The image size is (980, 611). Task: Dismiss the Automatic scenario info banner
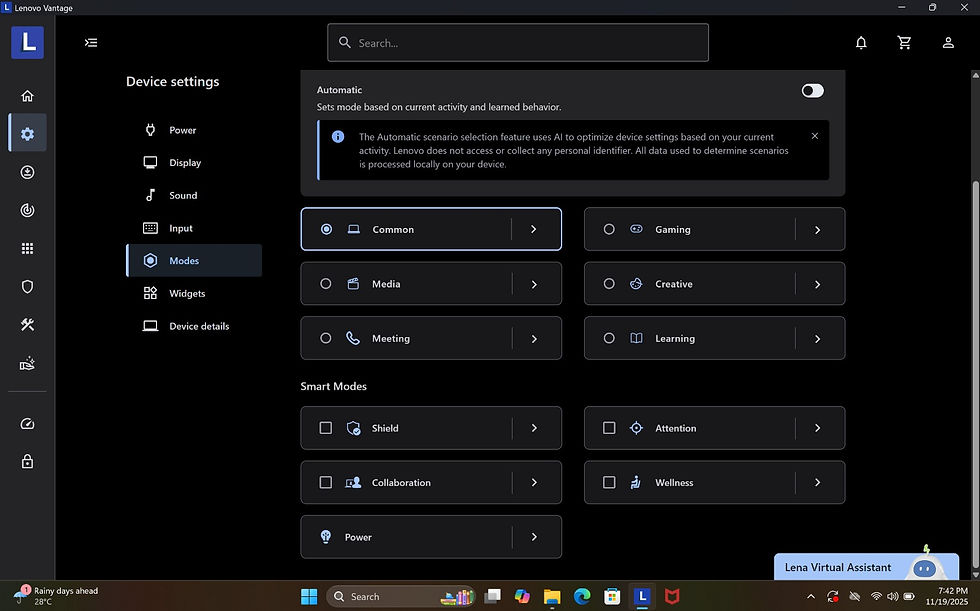[x=814, y=136]
